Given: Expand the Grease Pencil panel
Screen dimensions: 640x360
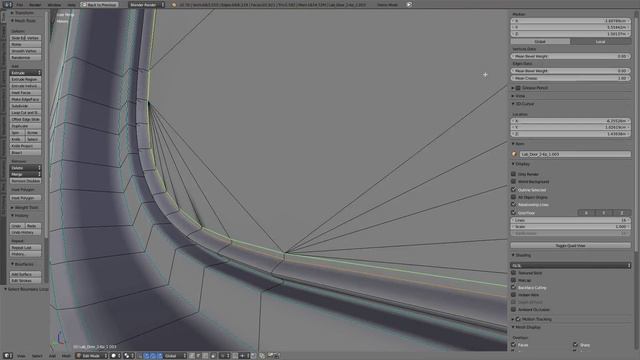Looking at the screenshot, I should 513,88.
